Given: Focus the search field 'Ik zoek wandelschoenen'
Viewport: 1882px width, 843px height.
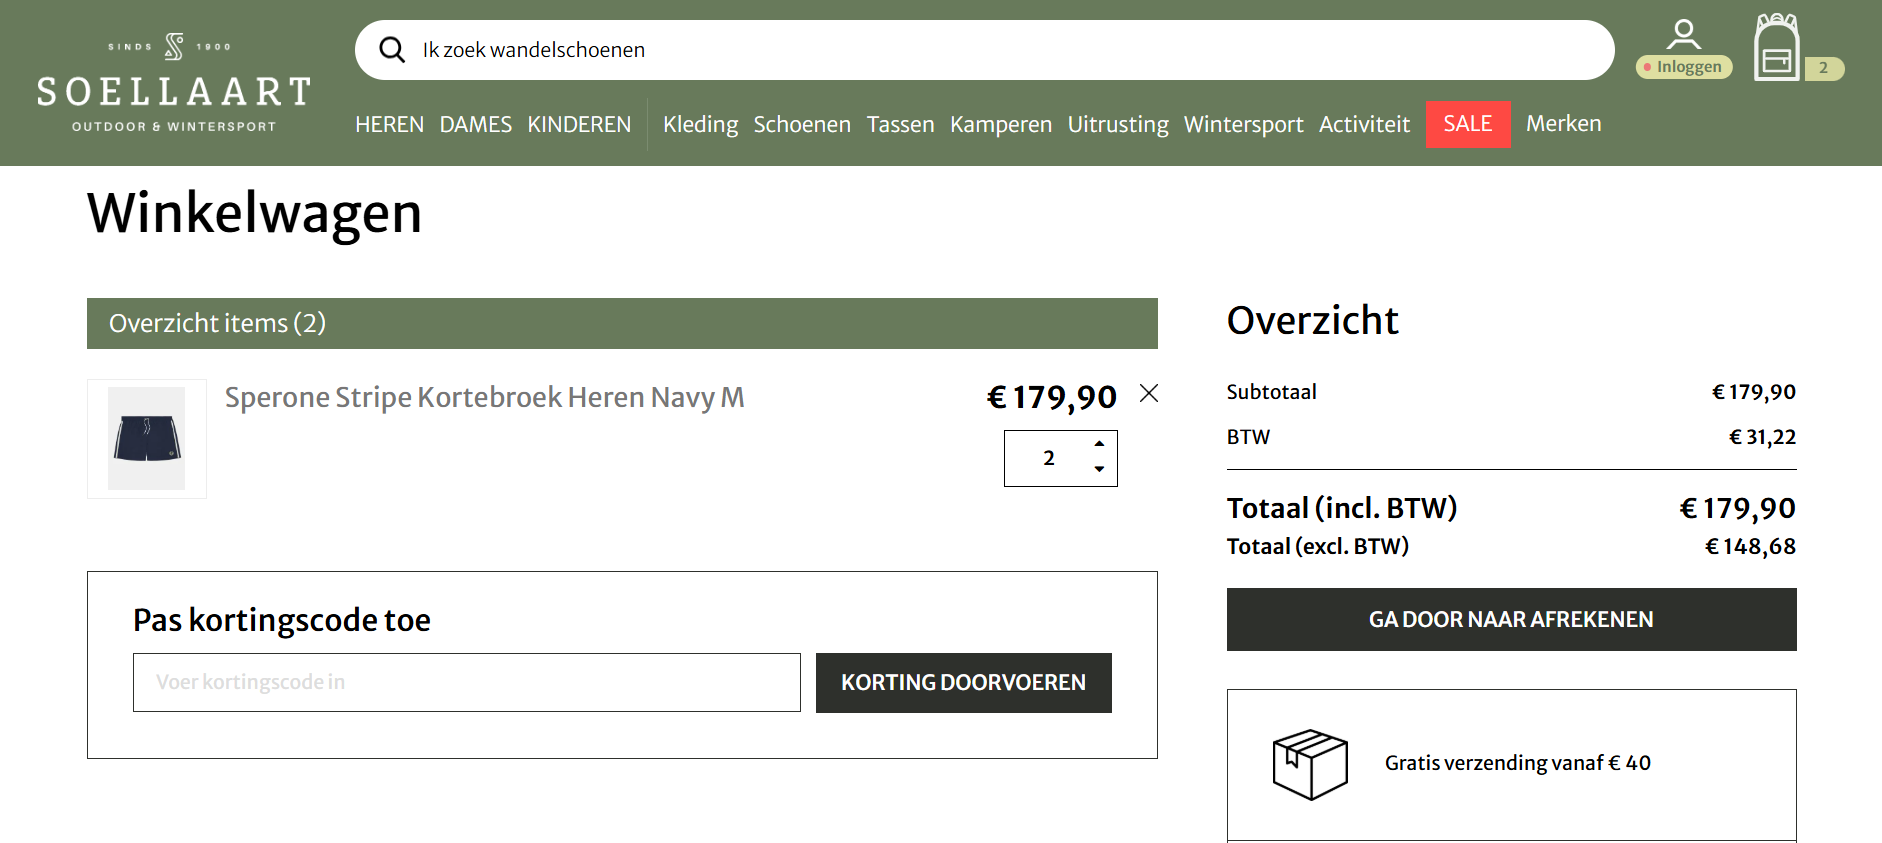Looking at the screenshot, I should pos(985,50).
